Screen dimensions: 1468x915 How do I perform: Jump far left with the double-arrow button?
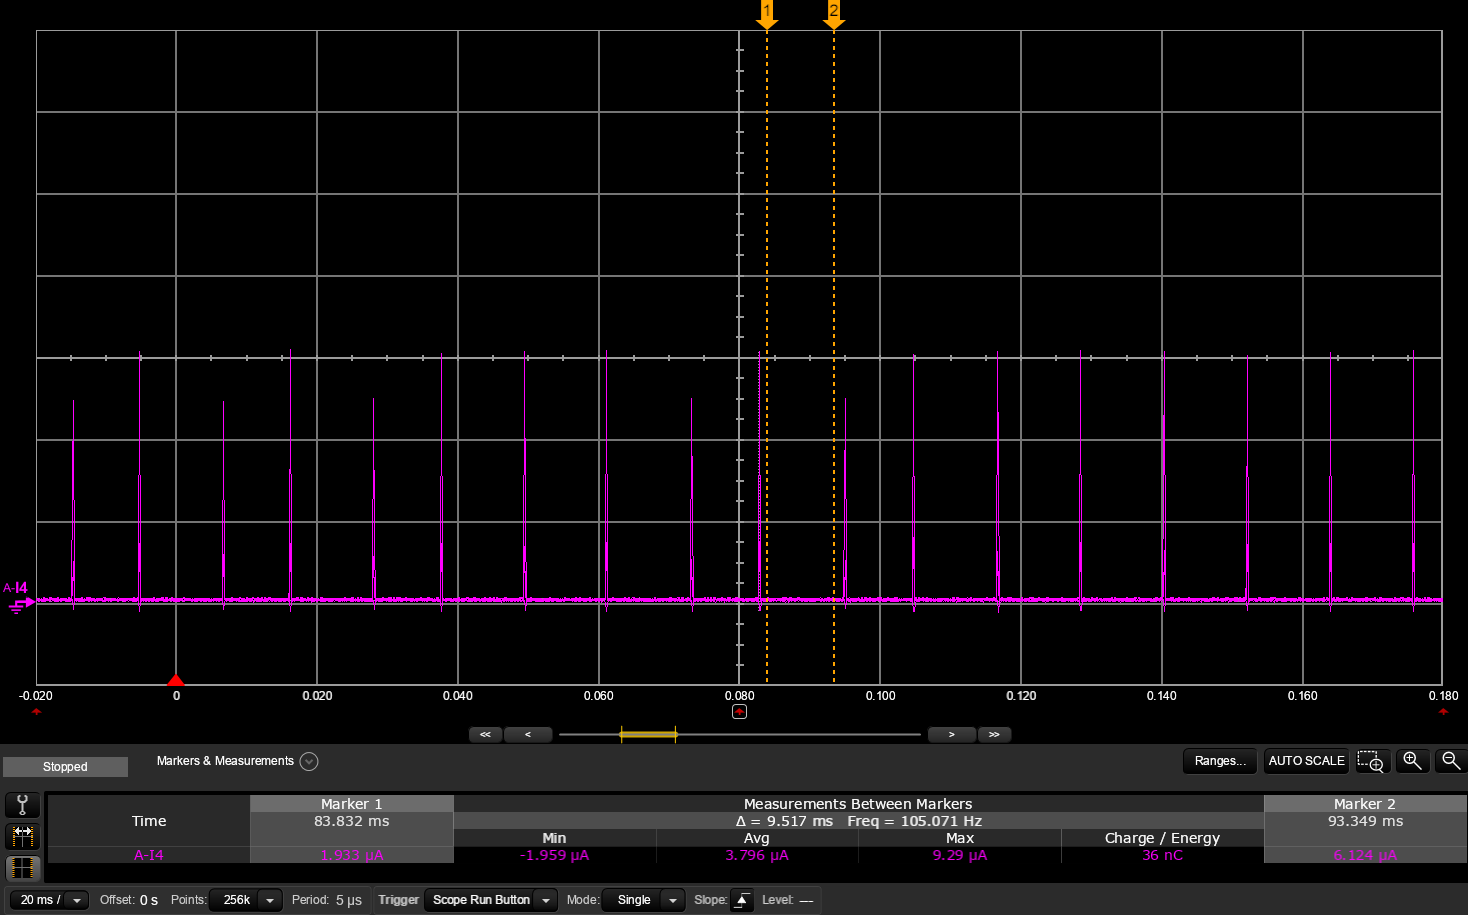(486, 735)
